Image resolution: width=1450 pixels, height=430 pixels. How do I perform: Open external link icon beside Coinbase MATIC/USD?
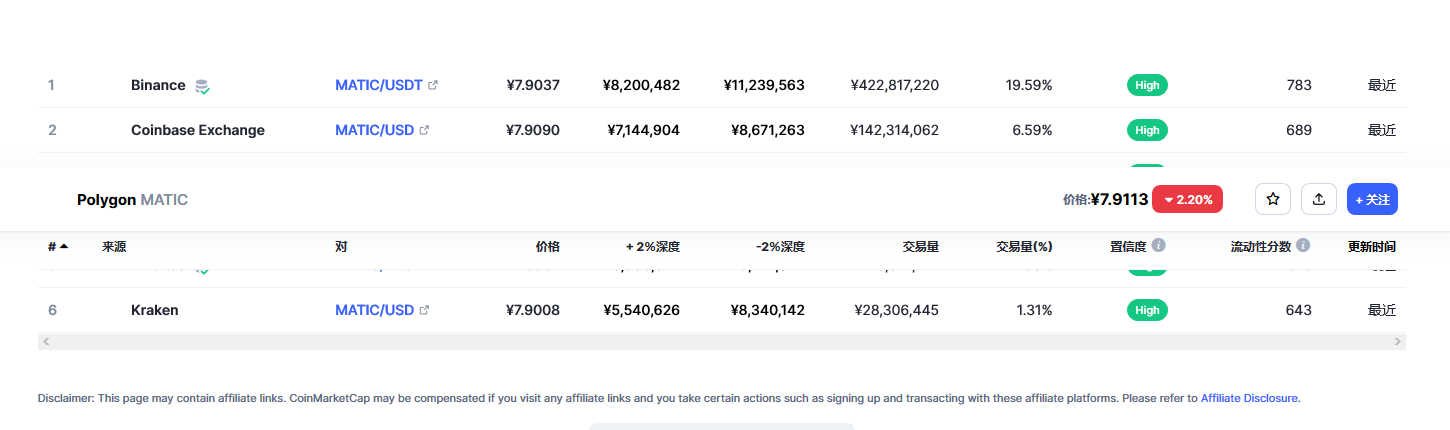click(424, 130)
